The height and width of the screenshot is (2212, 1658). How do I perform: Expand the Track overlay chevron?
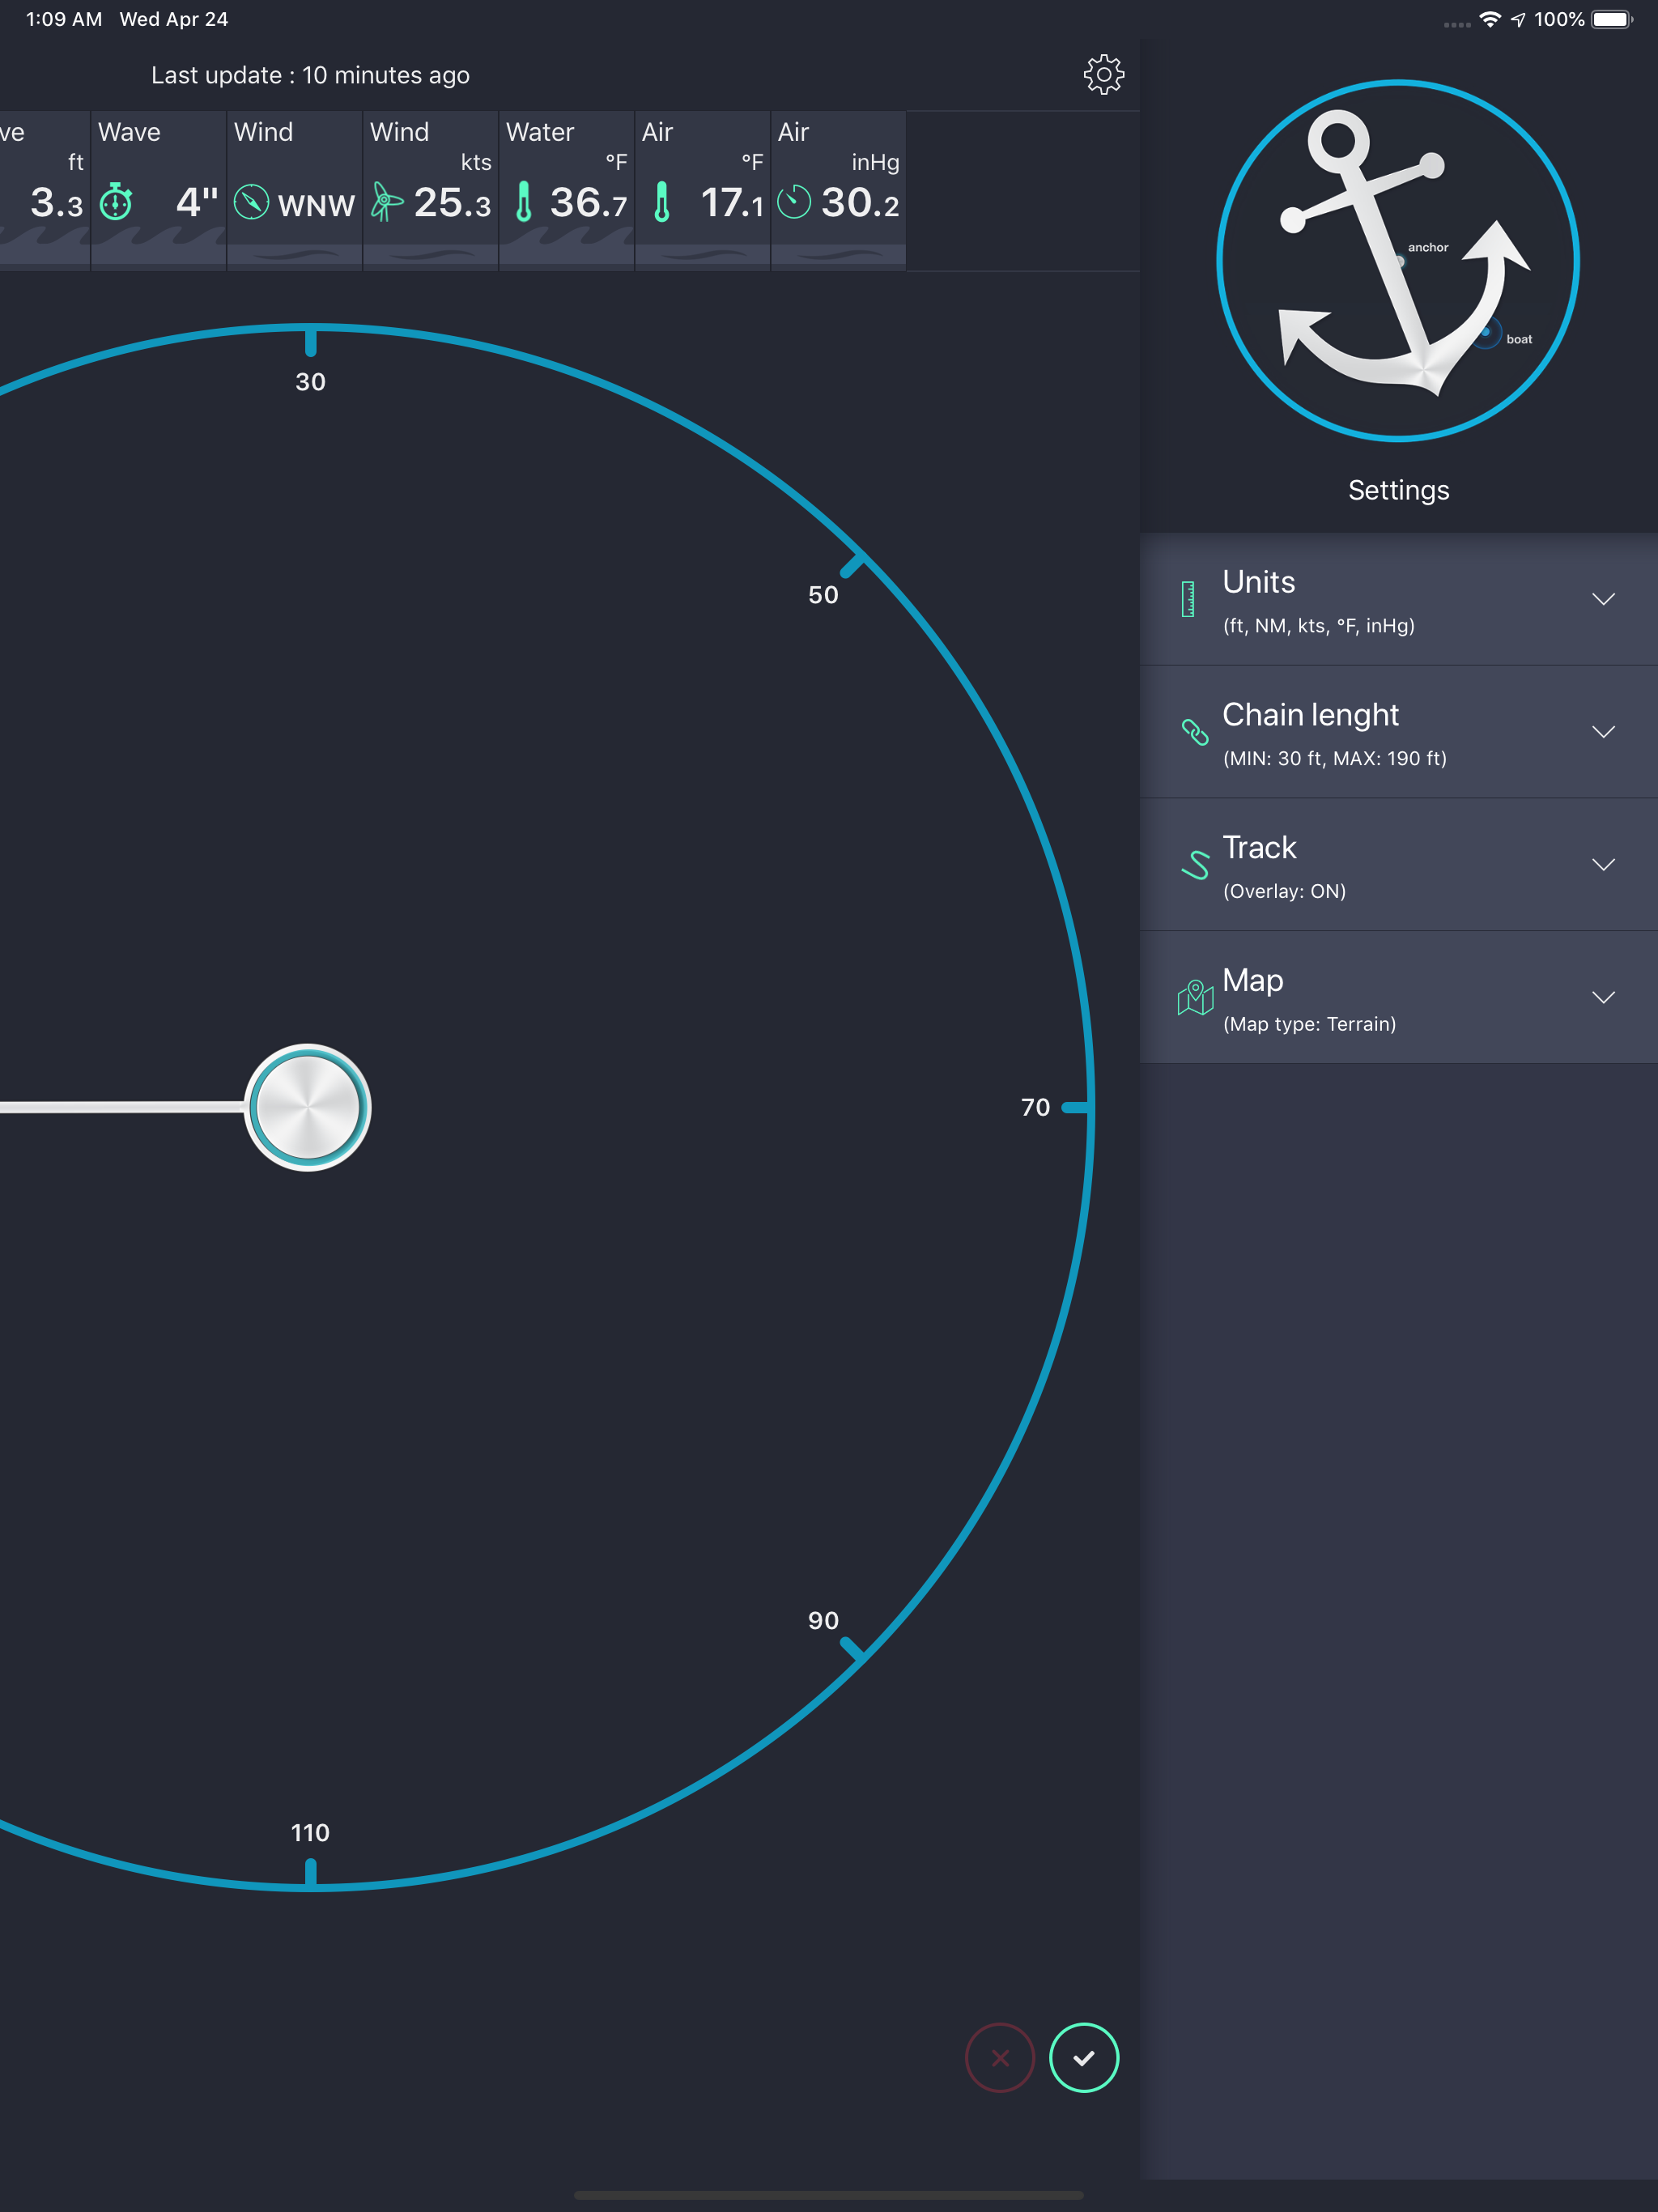(x=1603, y=864)
